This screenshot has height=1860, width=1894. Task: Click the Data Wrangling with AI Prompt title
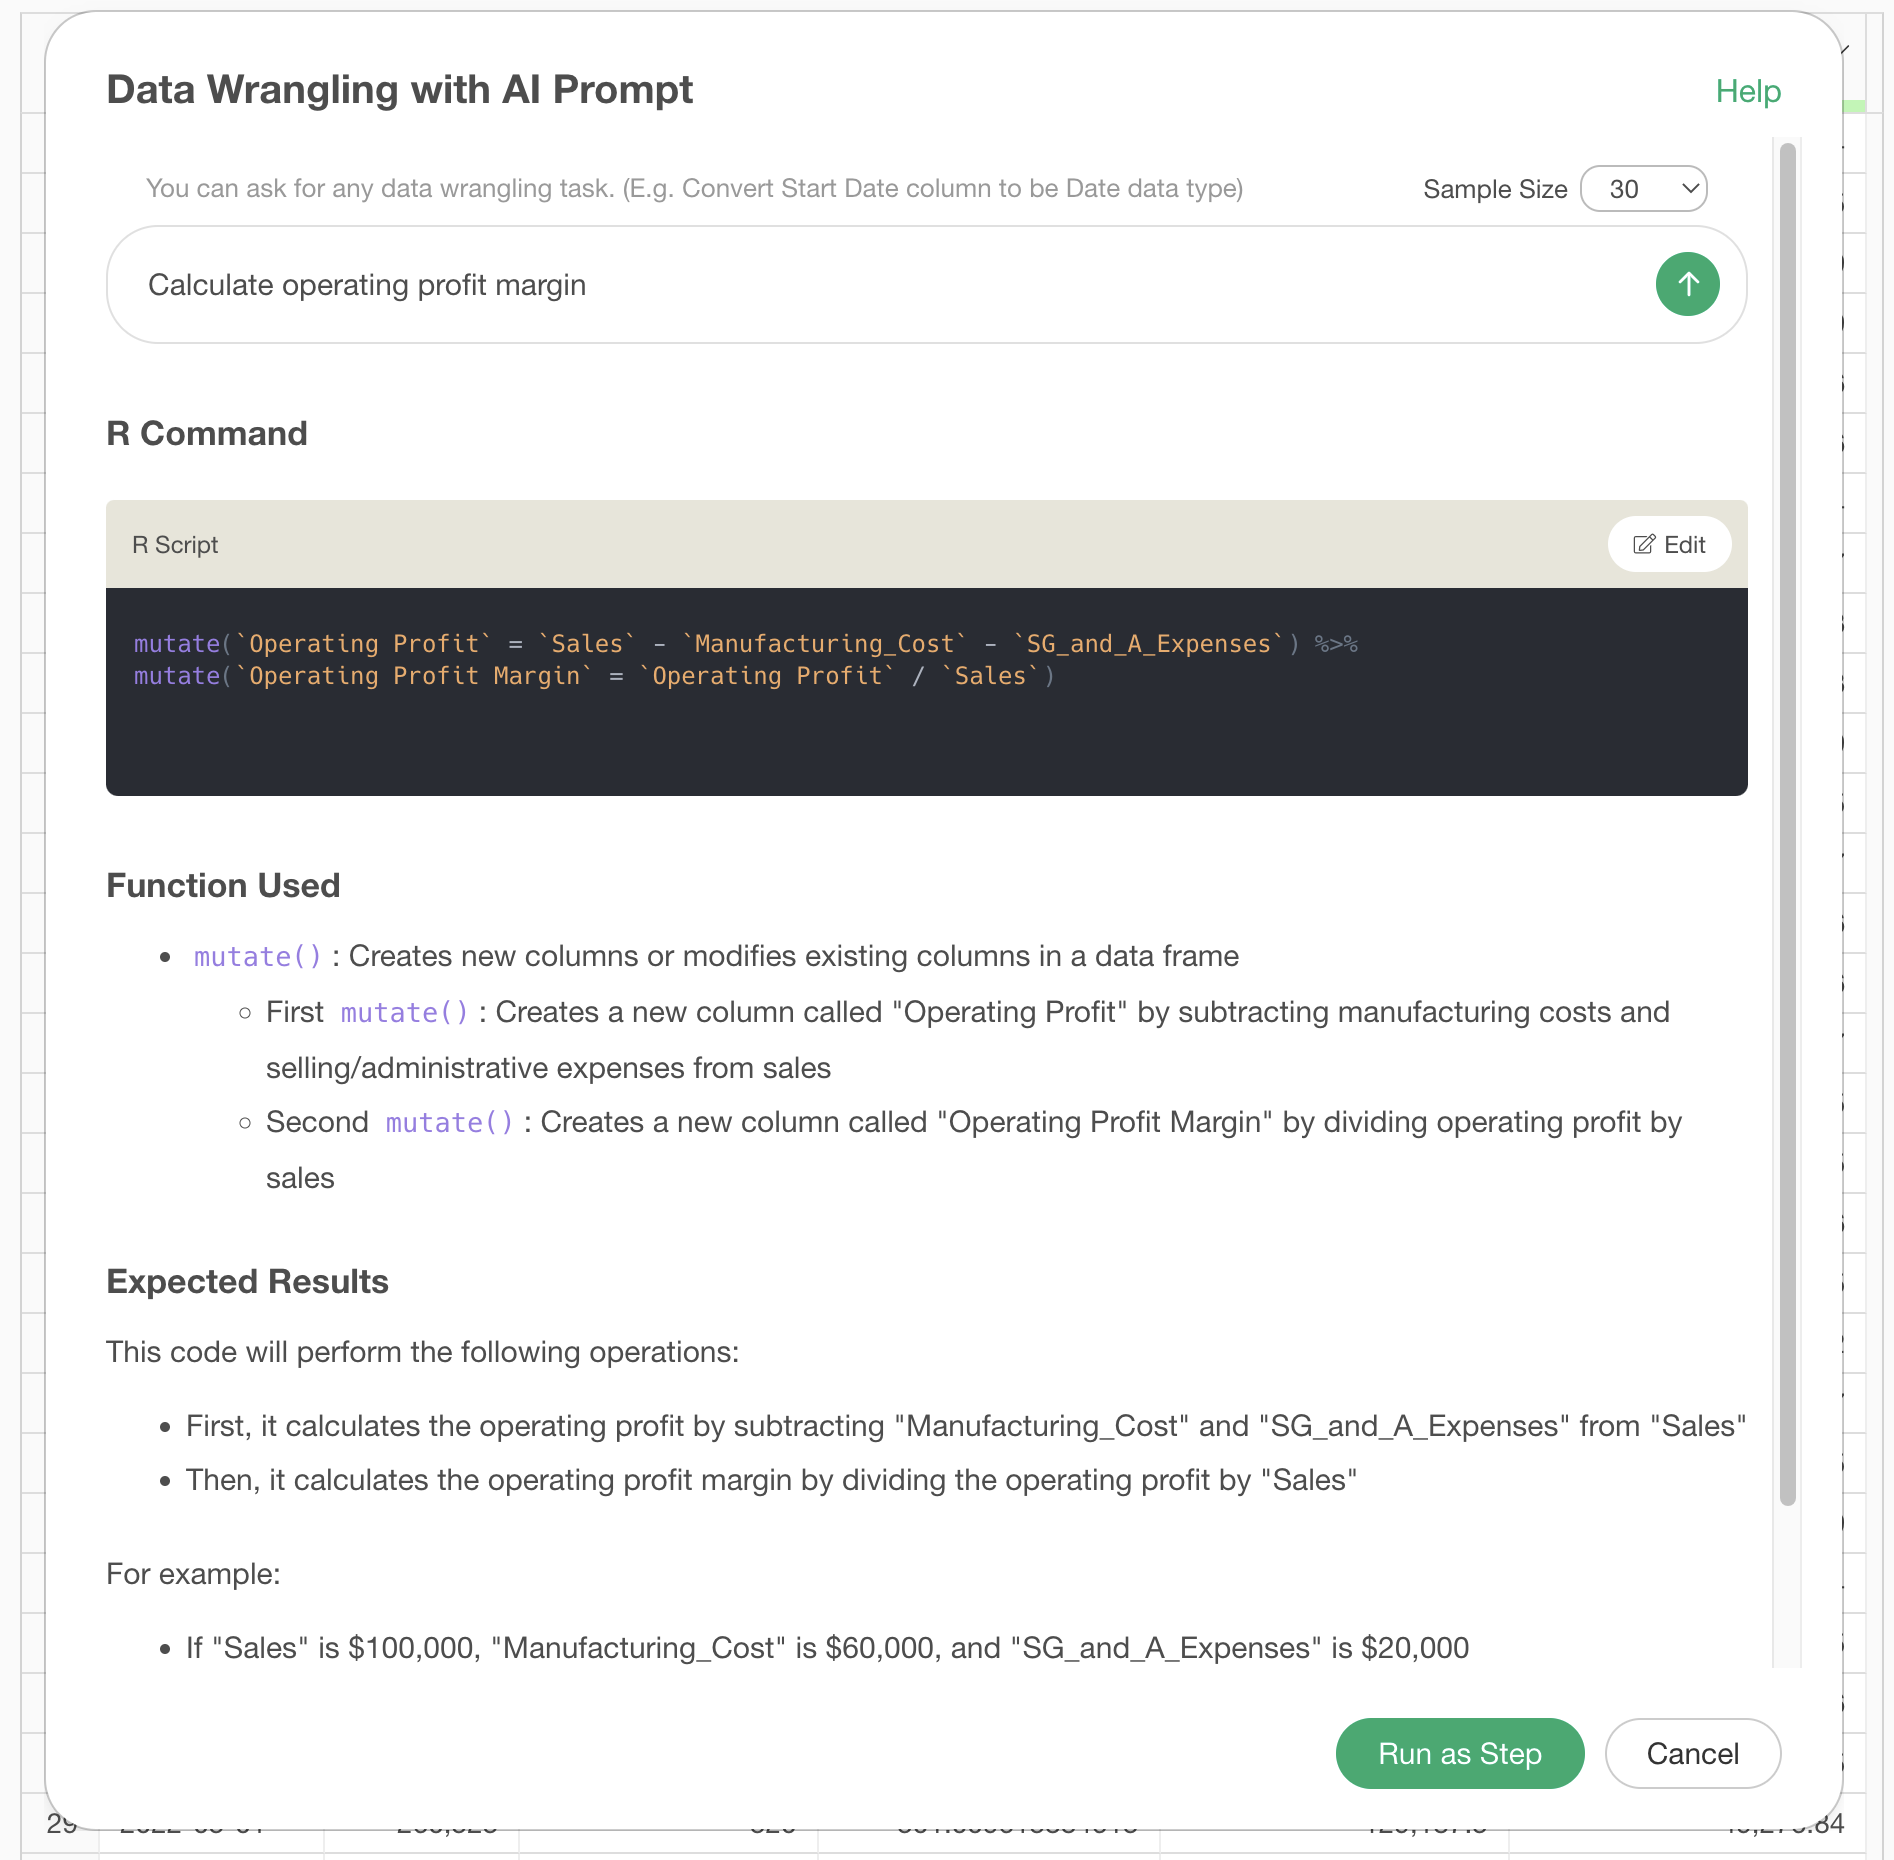tap(399, 90)
